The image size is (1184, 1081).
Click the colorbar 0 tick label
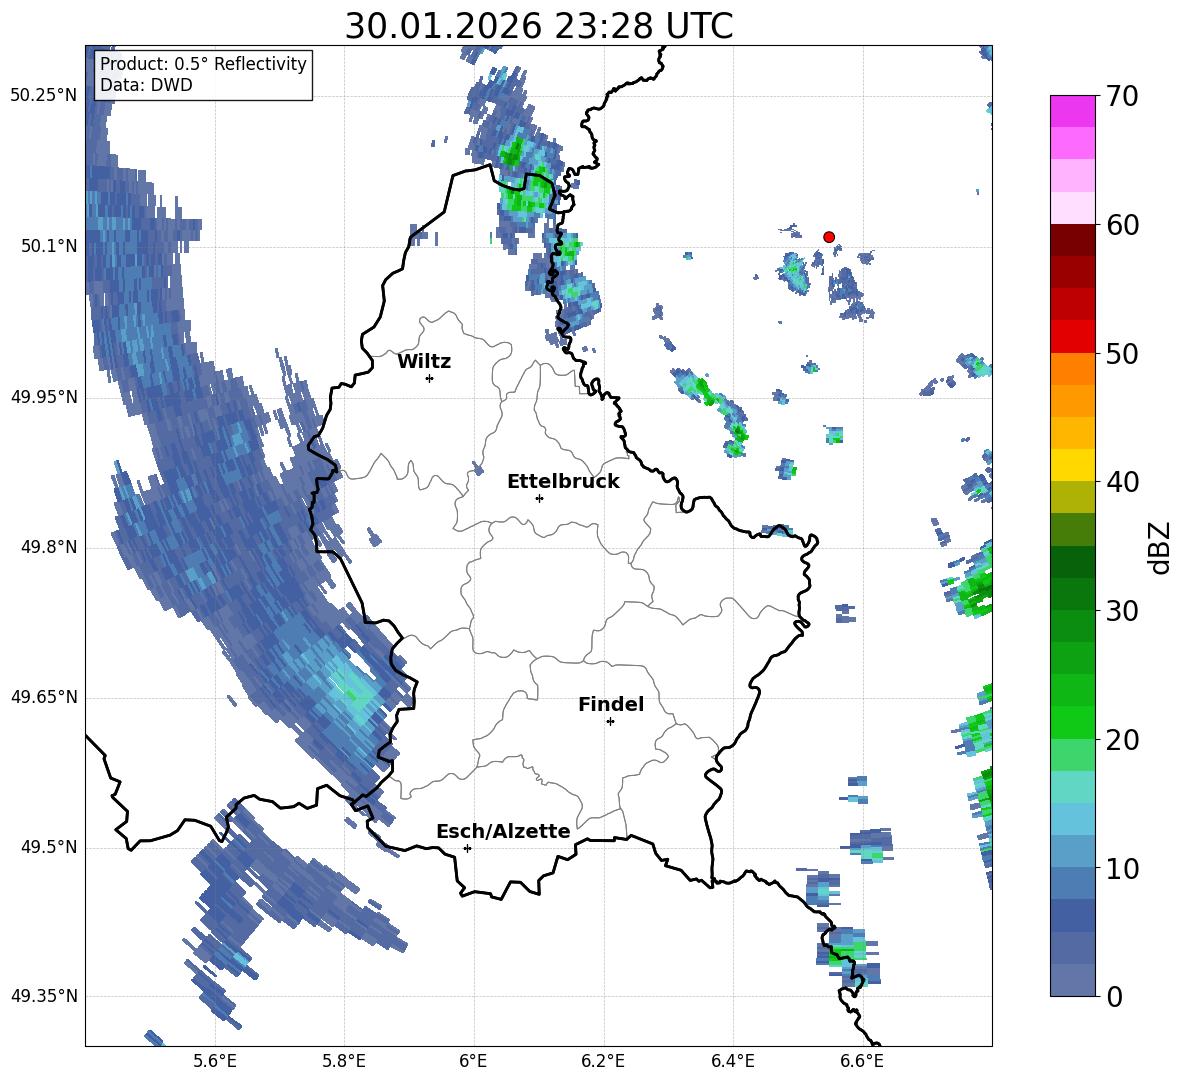point(1114,996)
